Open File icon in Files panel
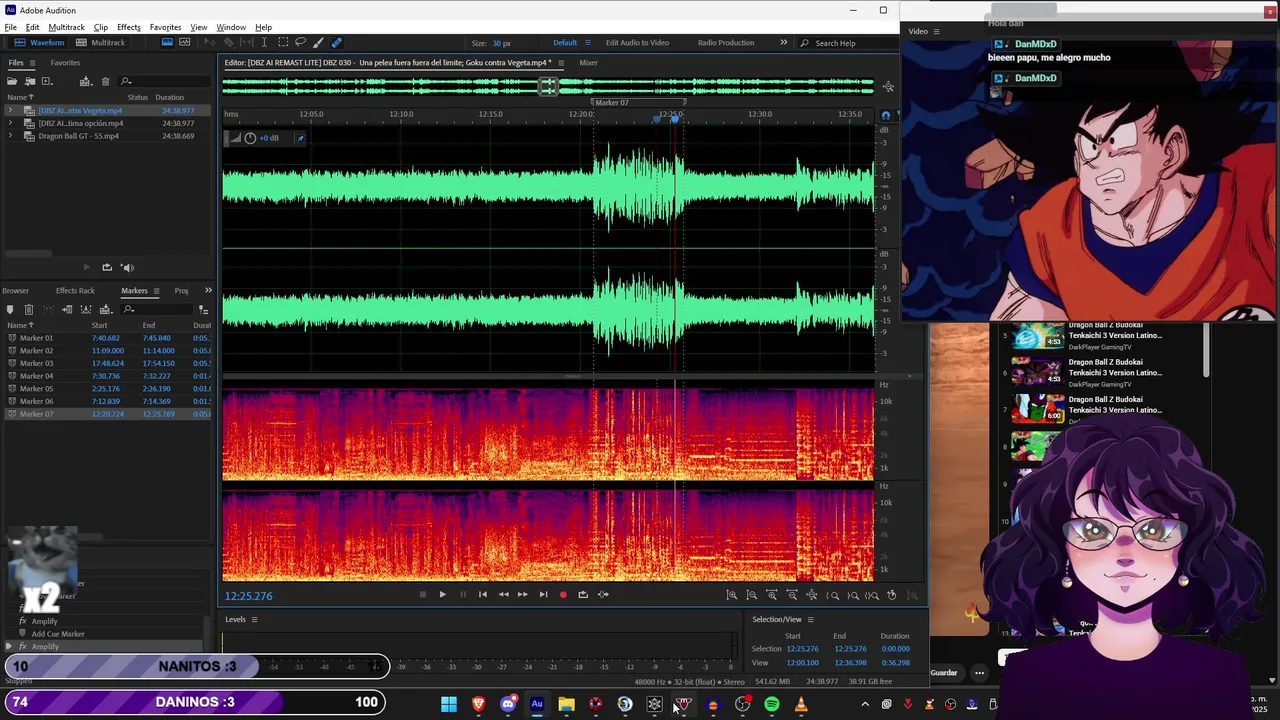This screenshot has width=1280, height=720. [x=12, y=81]
